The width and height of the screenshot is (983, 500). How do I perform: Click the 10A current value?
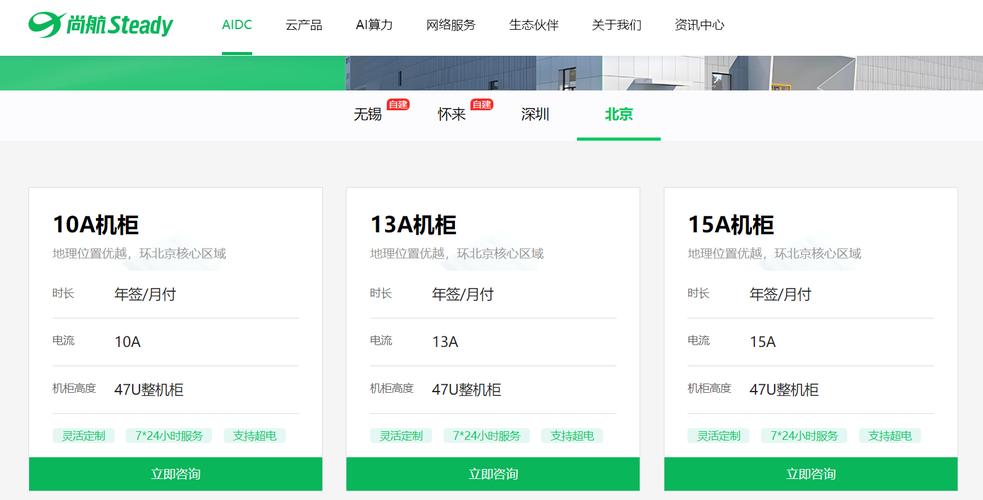127,342
